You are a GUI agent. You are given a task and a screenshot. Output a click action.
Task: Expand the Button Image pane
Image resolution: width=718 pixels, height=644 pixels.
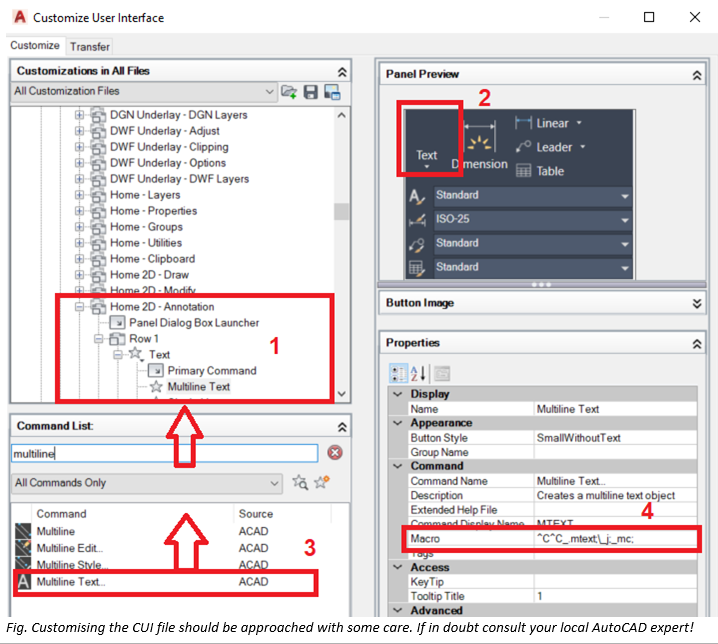coord(696,304)
